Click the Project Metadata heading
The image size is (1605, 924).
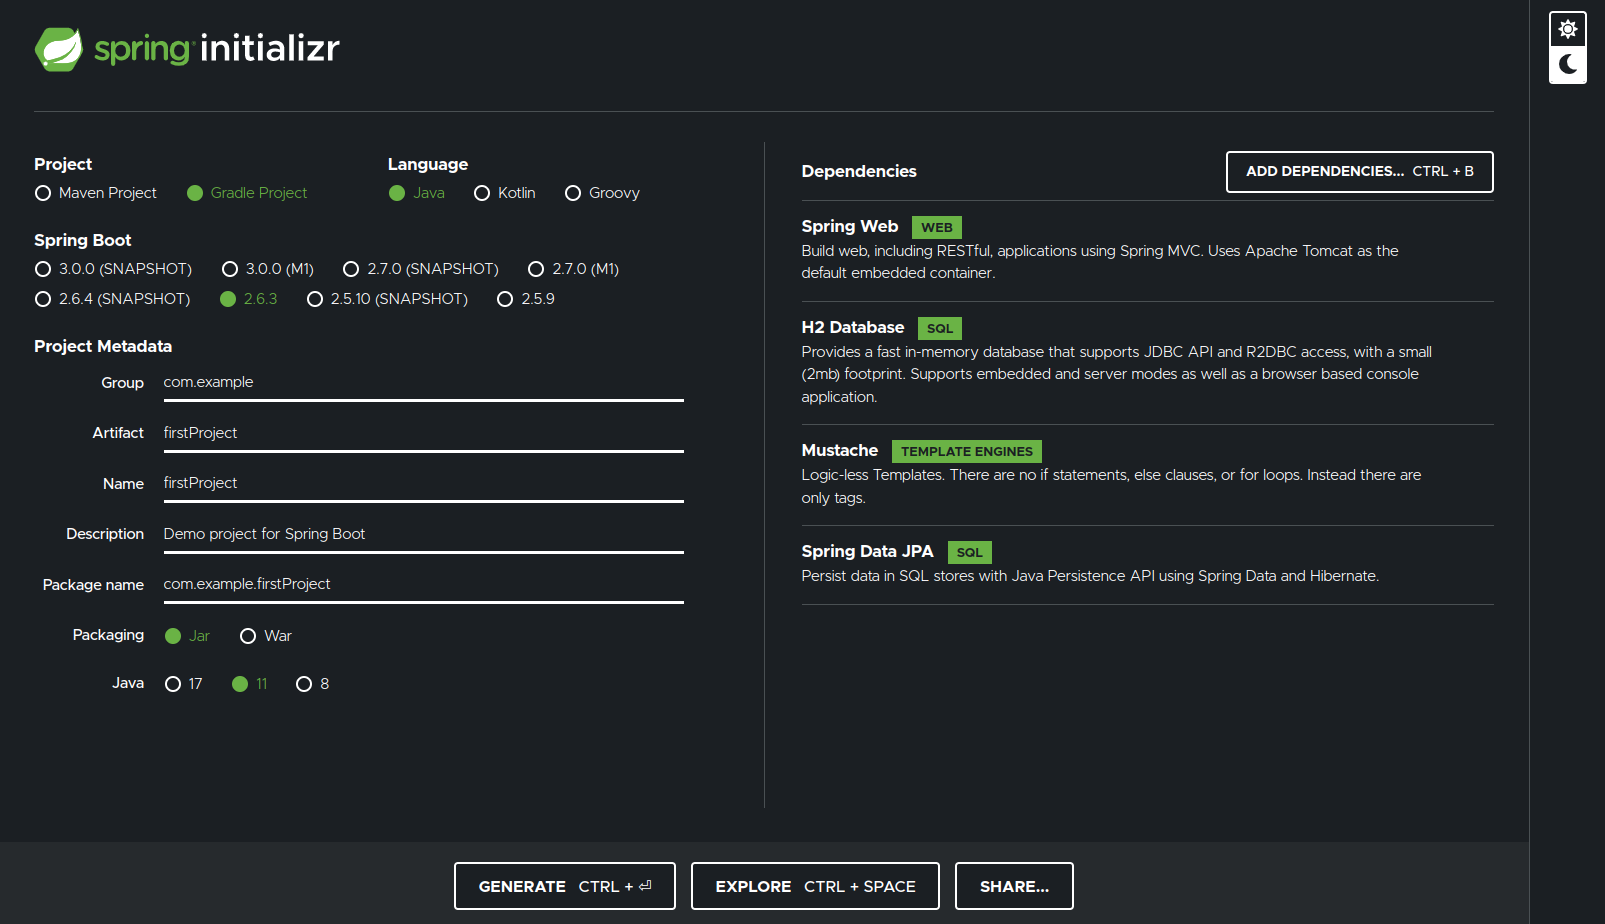click(103, 346)
